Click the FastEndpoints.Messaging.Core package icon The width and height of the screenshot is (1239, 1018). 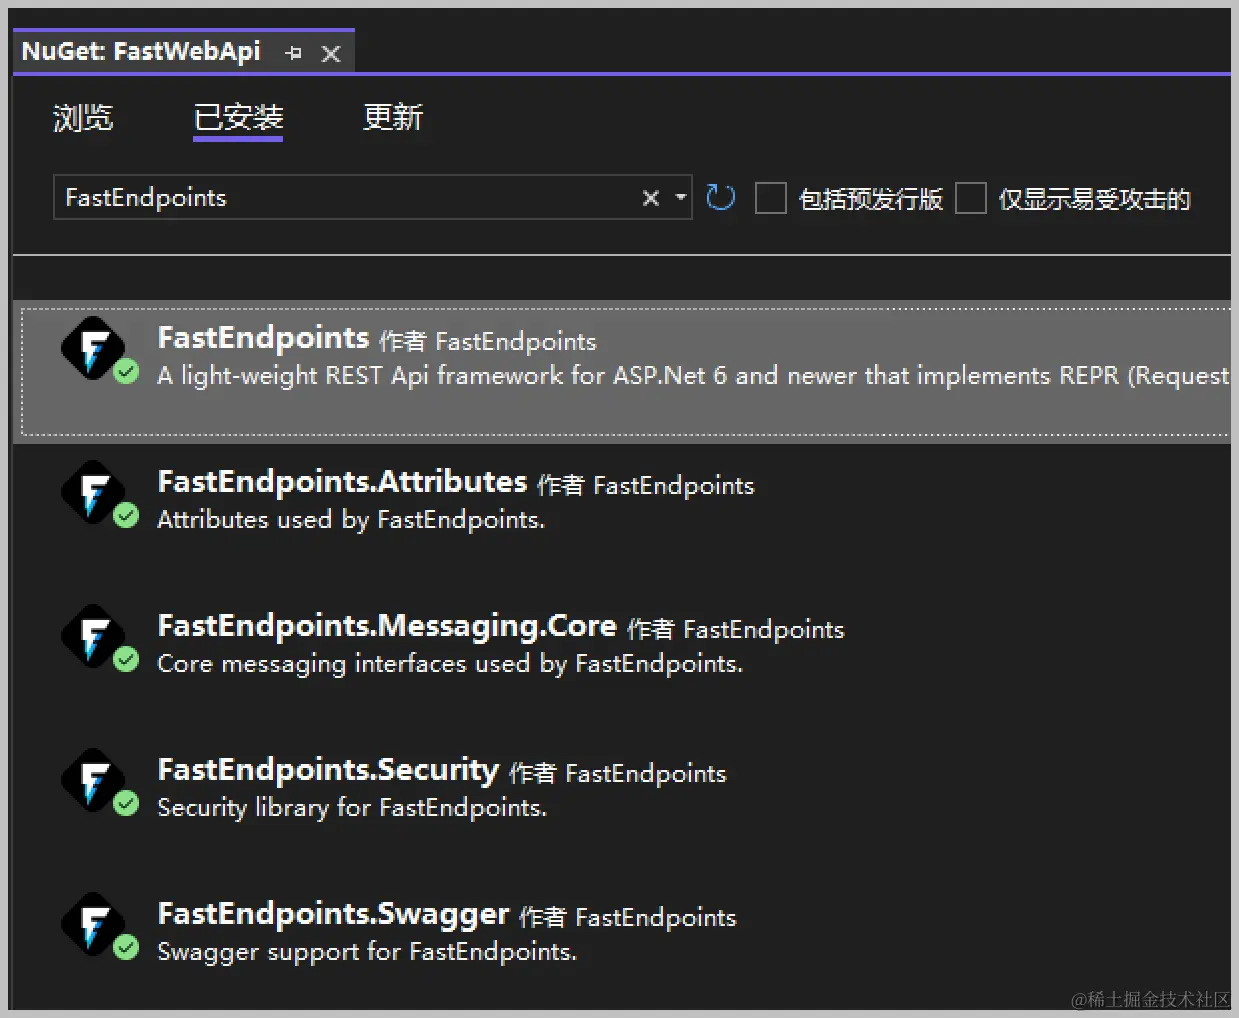point(93,637)
